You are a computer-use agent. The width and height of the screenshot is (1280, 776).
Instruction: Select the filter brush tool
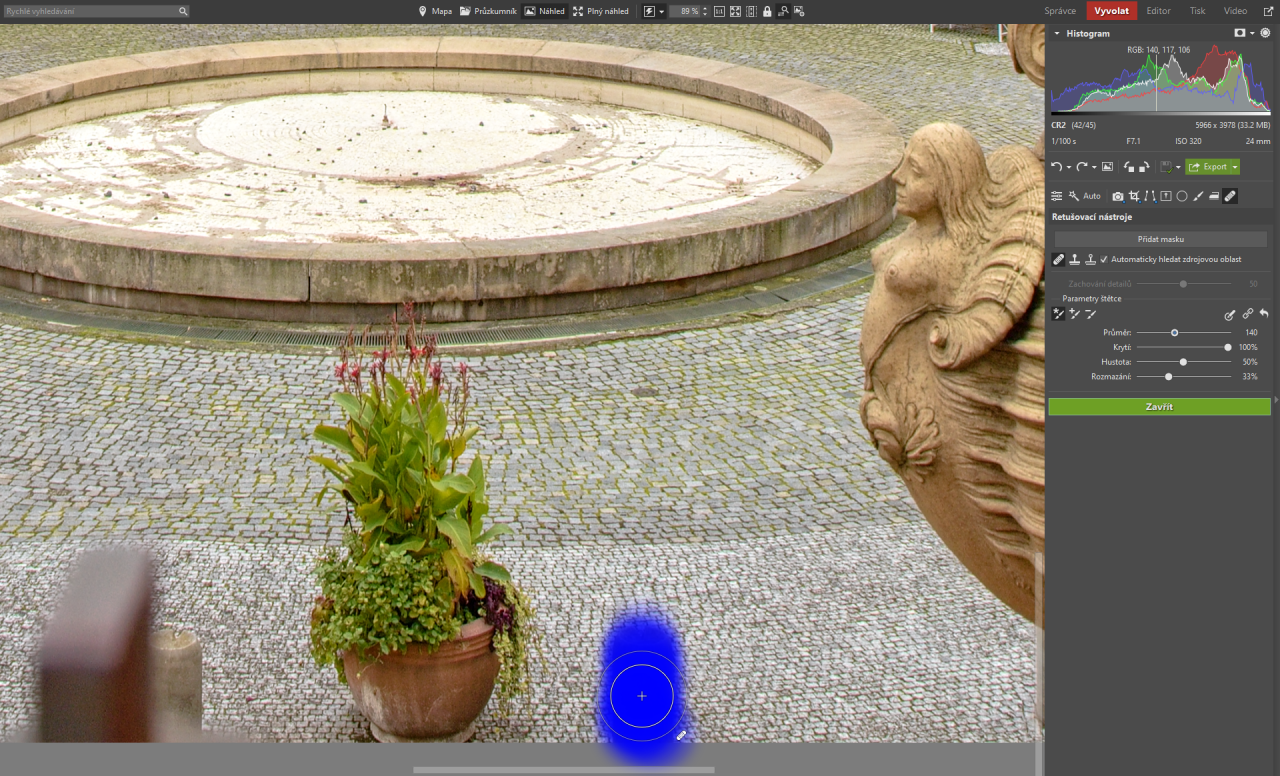tap(1198, 196)
